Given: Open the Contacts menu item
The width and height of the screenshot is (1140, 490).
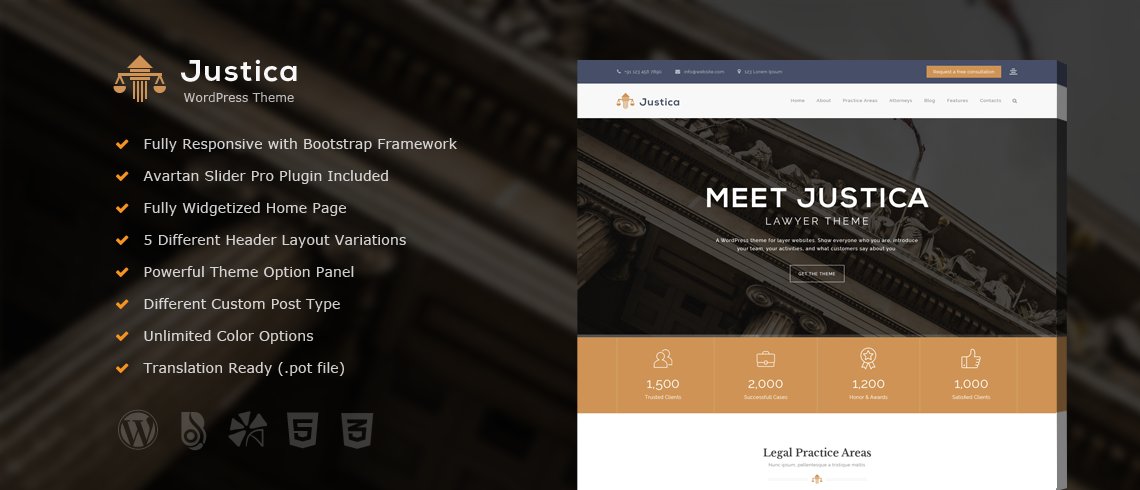Looking at the screenshot, I should pyautogui.click(x=990, y=101).
